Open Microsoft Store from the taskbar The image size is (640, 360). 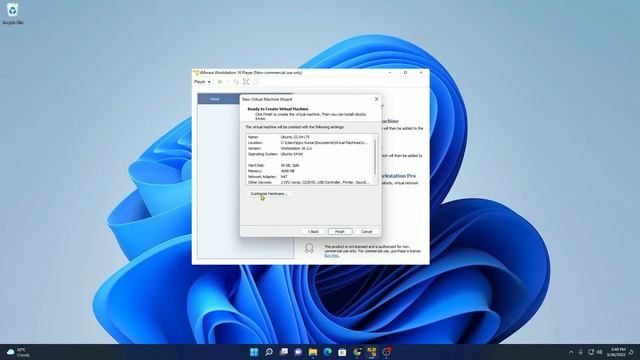342,352
